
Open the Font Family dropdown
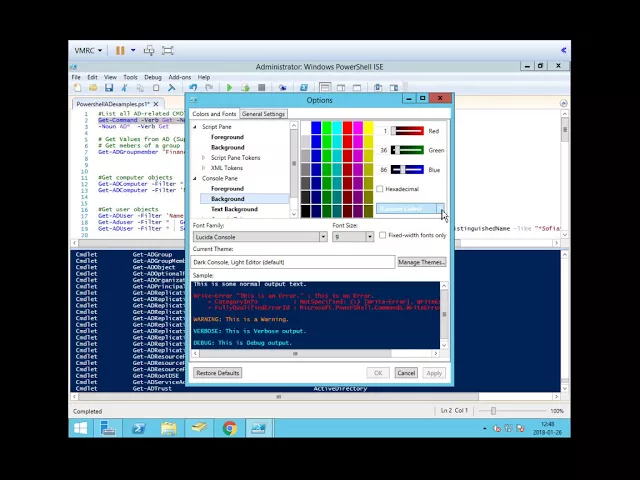(323, 237)
